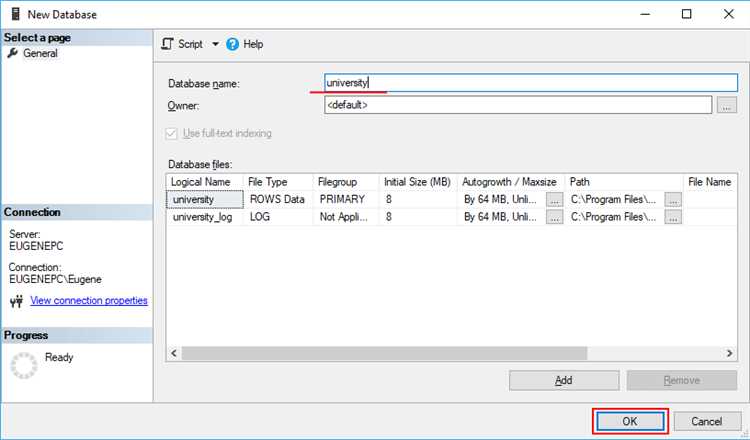Click initial size 8 in university row
Screen dimensions: 750x440
(x=418, y=199)
